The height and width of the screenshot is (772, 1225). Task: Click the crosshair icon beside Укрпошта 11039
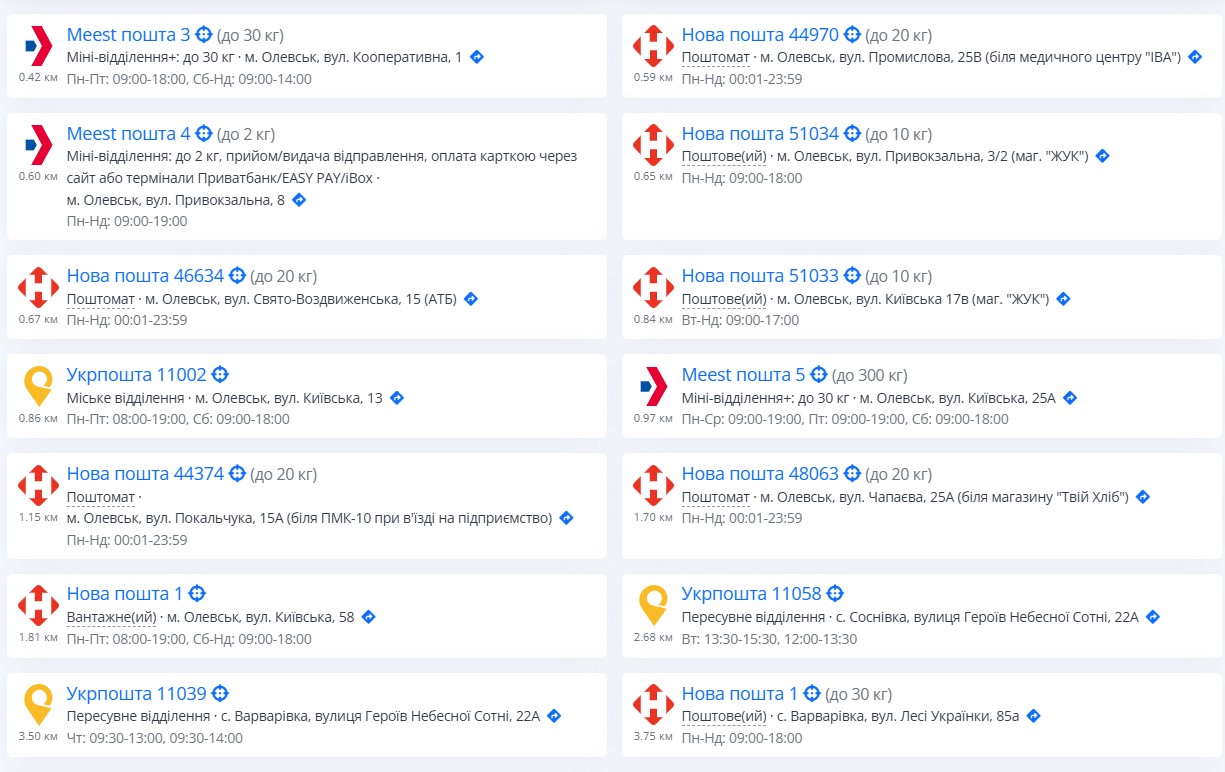pos(220,694)
